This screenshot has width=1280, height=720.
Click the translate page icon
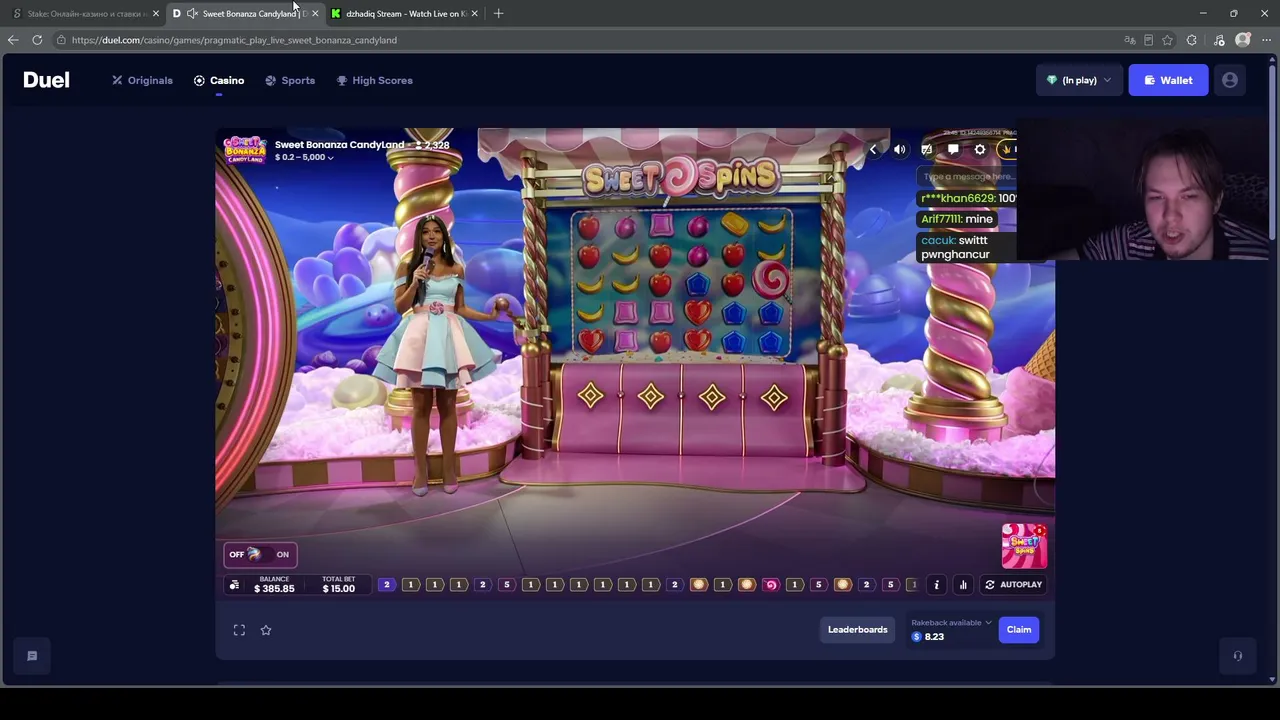(1130, 40)
